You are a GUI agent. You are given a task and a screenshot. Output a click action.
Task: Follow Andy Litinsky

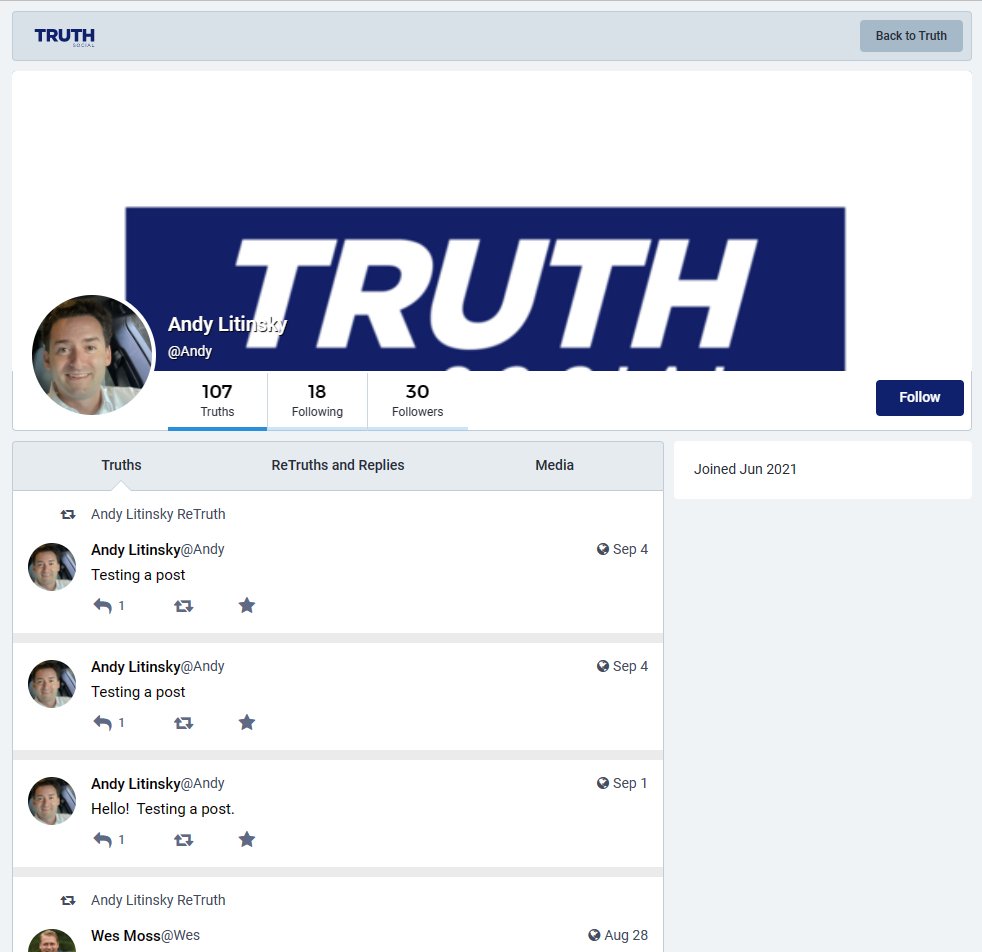(x=919, y=397)
